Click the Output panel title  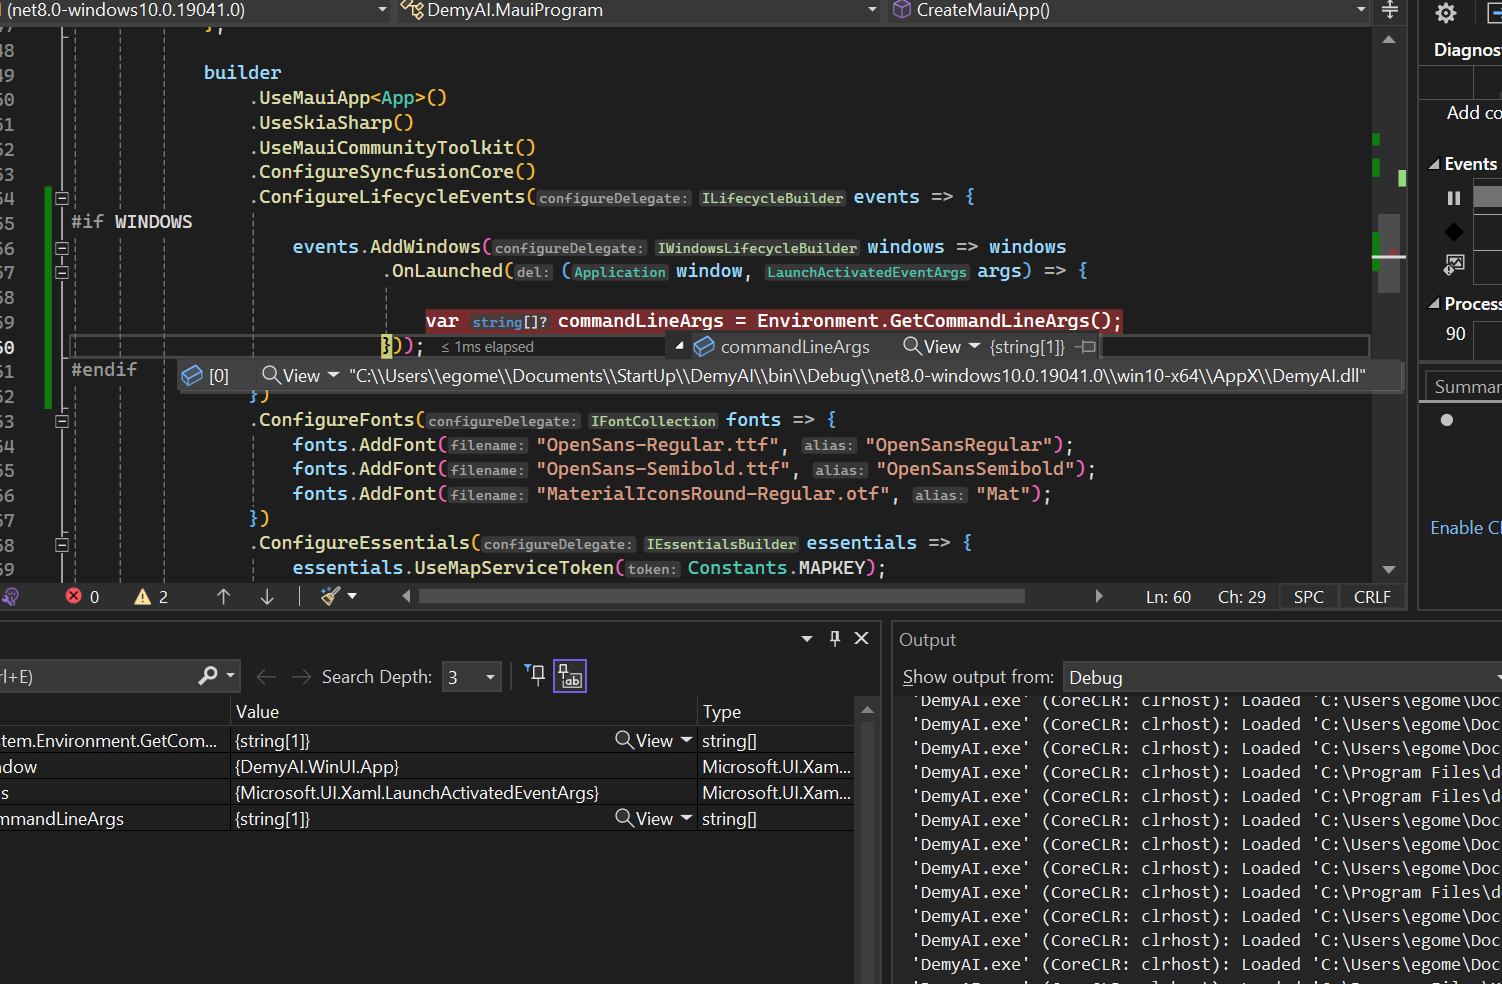(927, 640)
